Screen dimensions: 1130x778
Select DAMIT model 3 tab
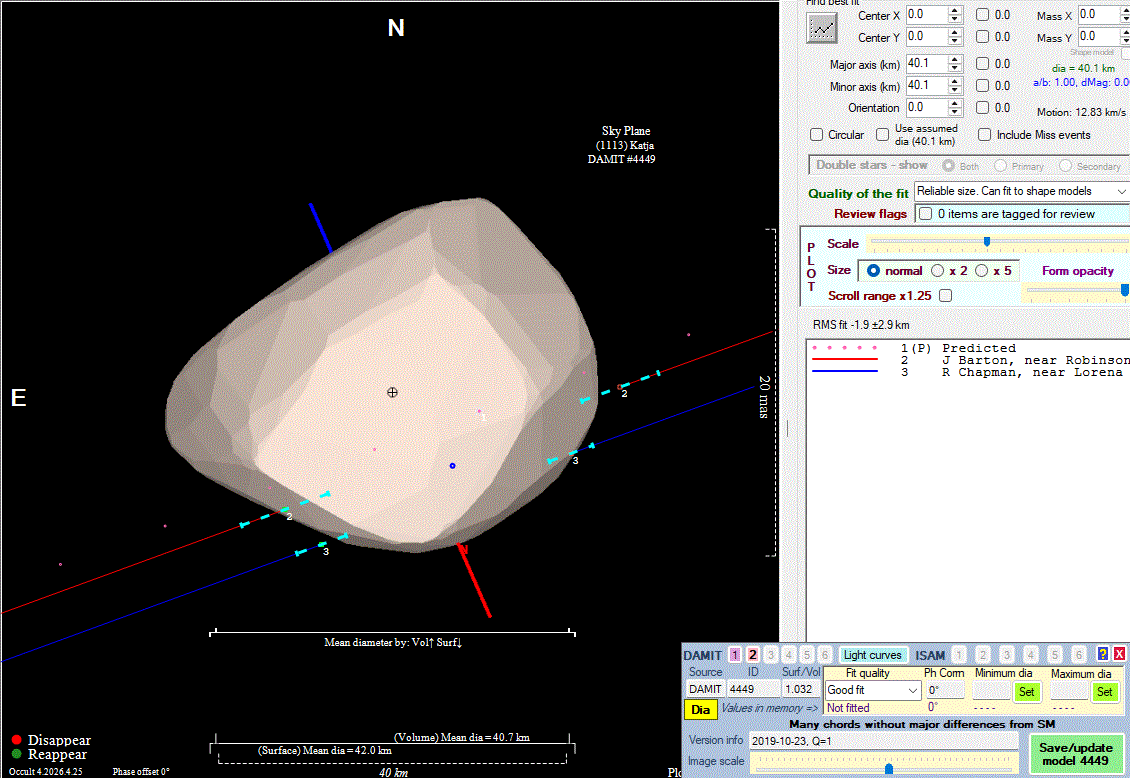point(770,654)
